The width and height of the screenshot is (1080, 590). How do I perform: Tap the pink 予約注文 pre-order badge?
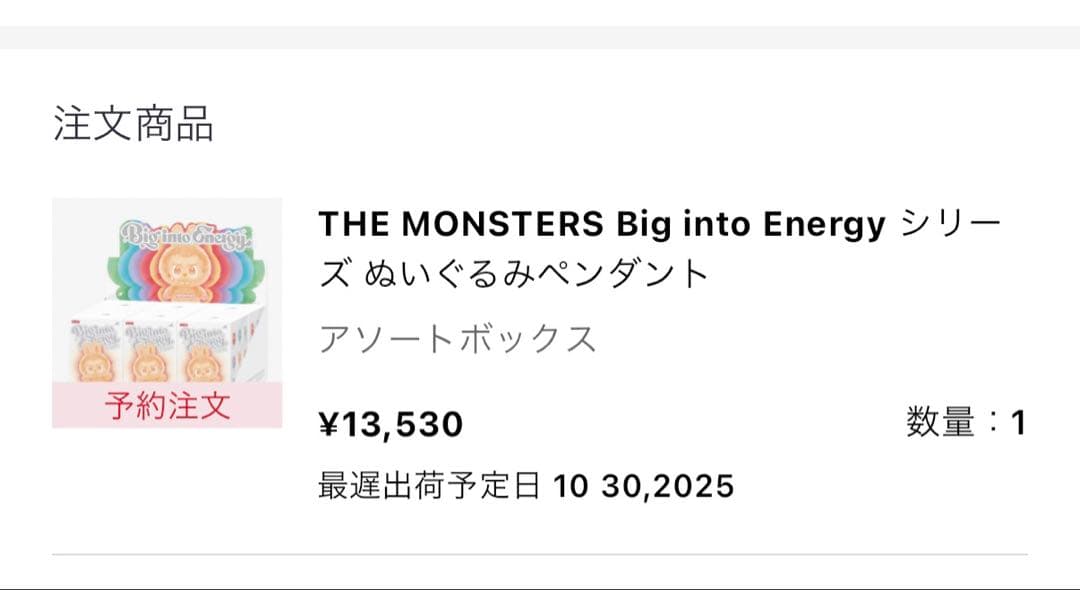pyautogui.click(x=167, y=405)
